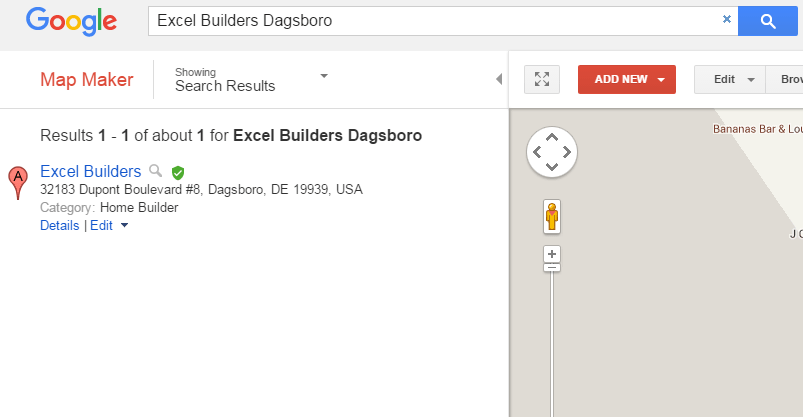Screen dimensions: 803x417
Task: Expand the ADD NEW dropdown
Action: tap(661, 79)
